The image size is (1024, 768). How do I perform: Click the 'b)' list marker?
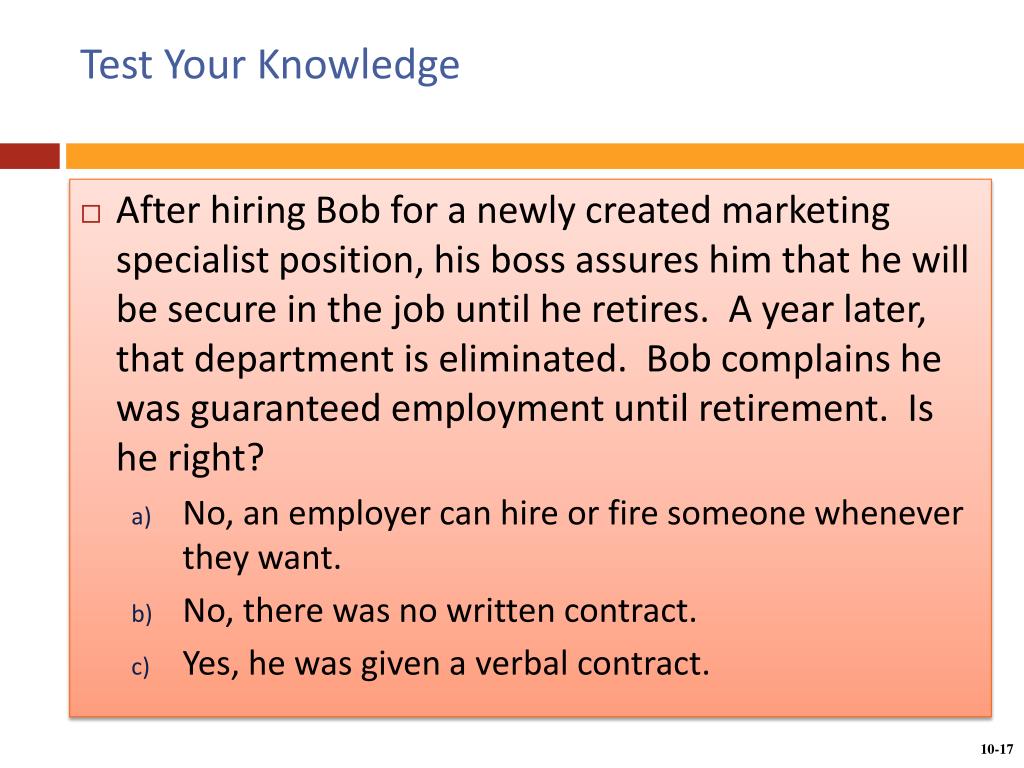[141, 614]
